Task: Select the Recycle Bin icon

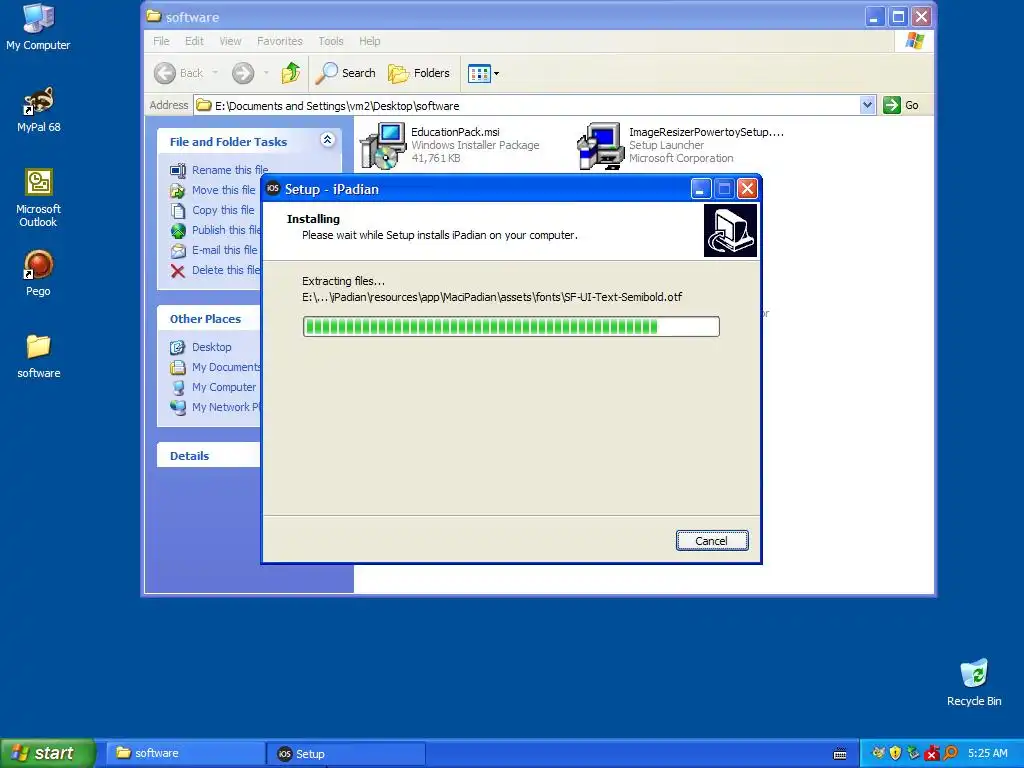Action: point(974,682)
